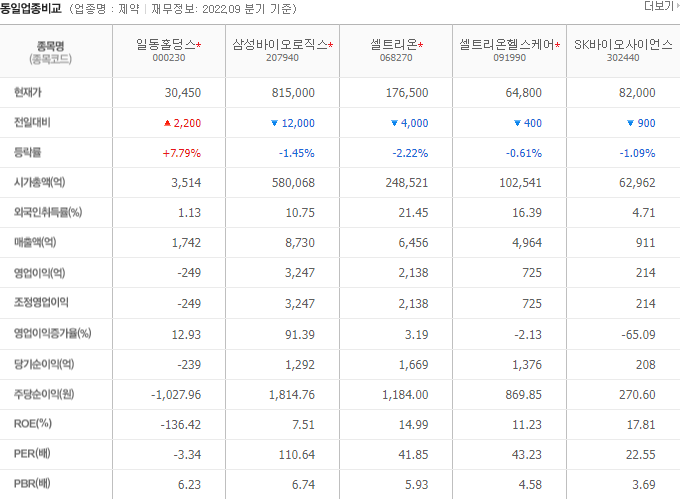Screen dimensions: 680x500
Task: Open the 삼성바이오로직스 stock link
Action: [280, 44]
